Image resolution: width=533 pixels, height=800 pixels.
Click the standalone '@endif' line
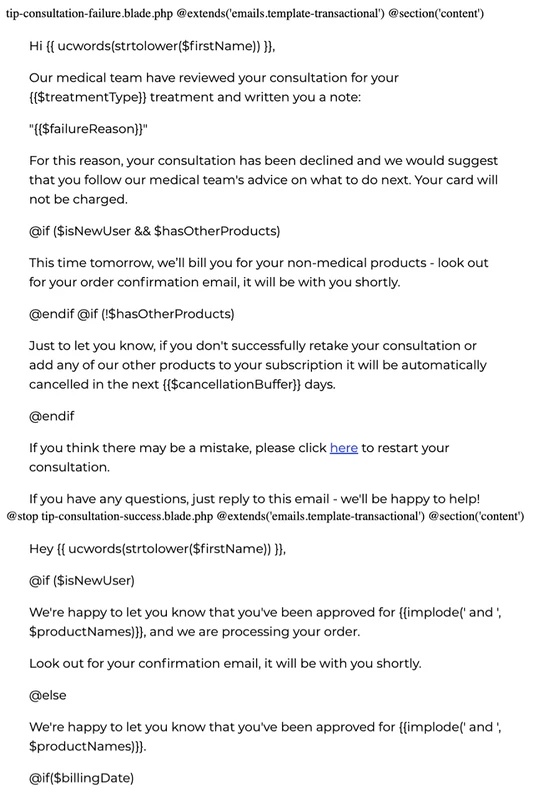coord(52,416)
